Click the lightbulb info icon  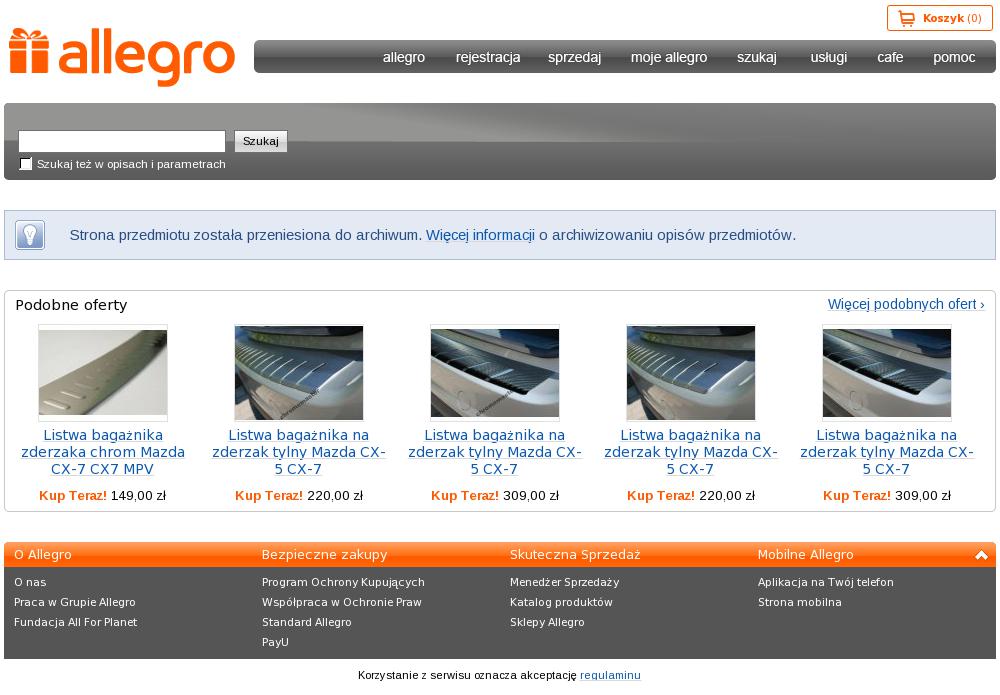pyautogui.click(x=30, y=235)
